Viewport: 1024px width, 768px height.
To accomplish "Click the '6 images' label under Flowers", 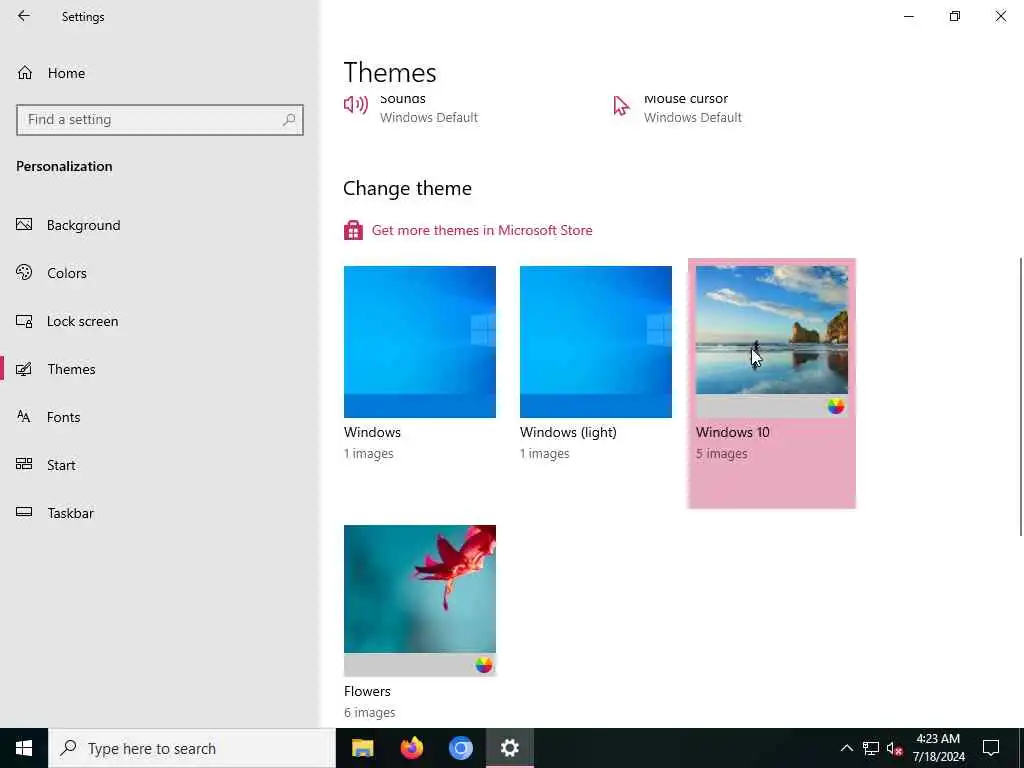I will (370, 712).
